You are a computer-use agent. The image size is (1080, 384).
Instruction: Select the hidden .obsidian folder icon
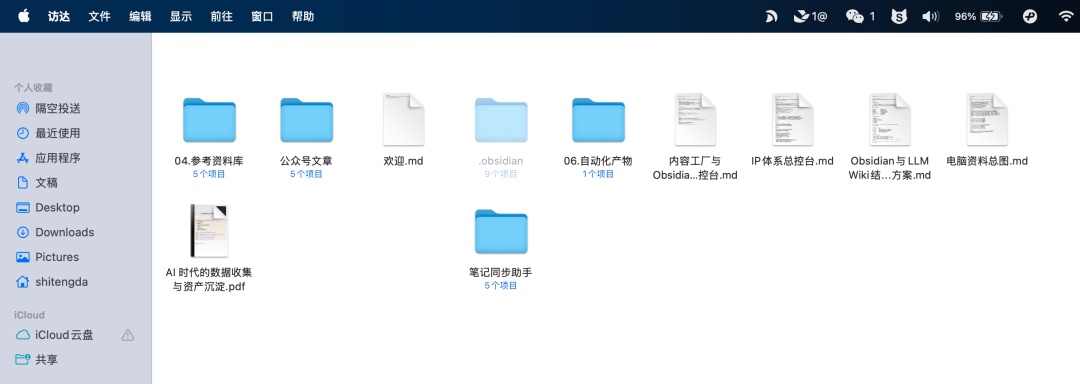501,120
